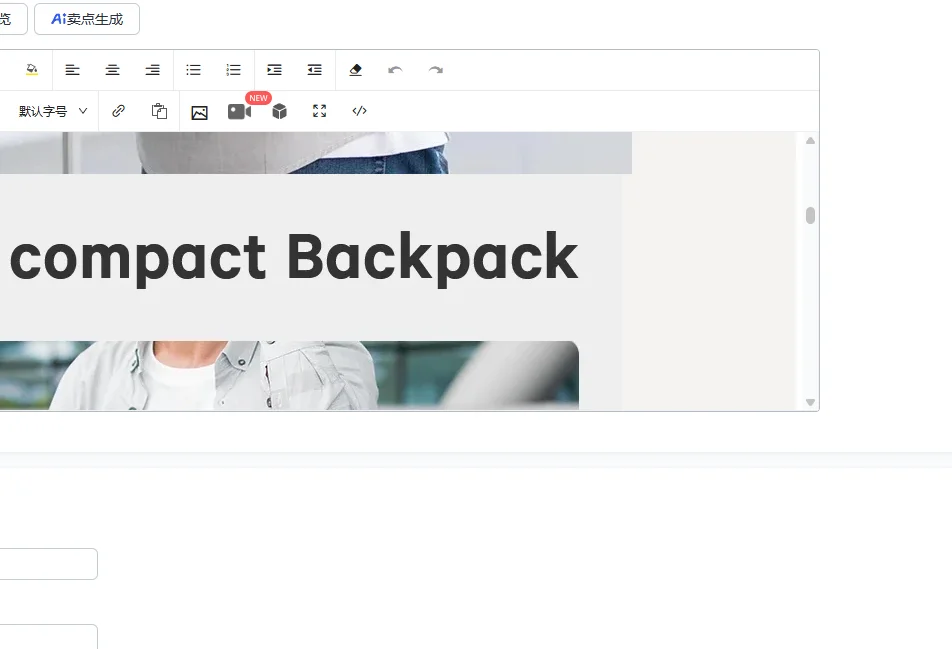Viewport: 952px width, 649px height.
Task: Click the highlight background color icon
Action: pos(32,70)
